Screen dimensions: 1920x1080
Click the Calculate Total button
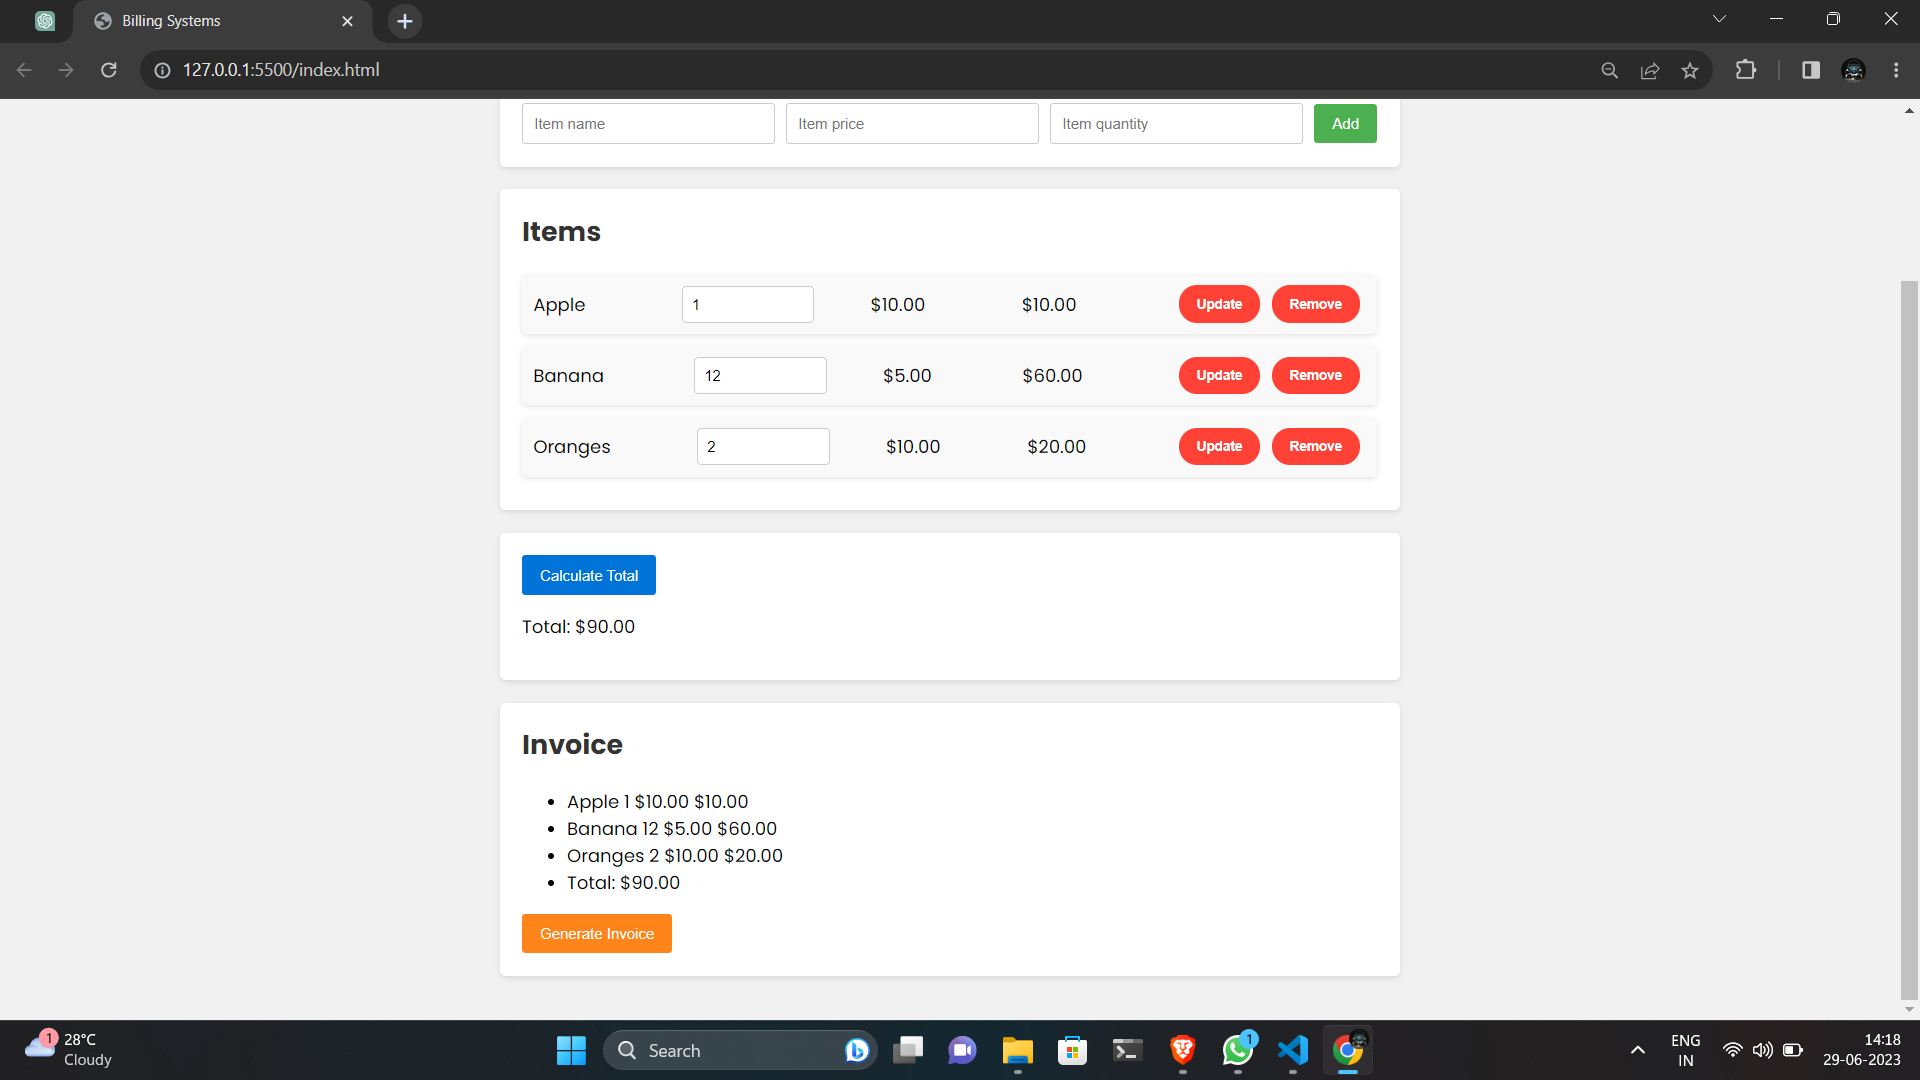pyautogui.click(x=588, y=574)
